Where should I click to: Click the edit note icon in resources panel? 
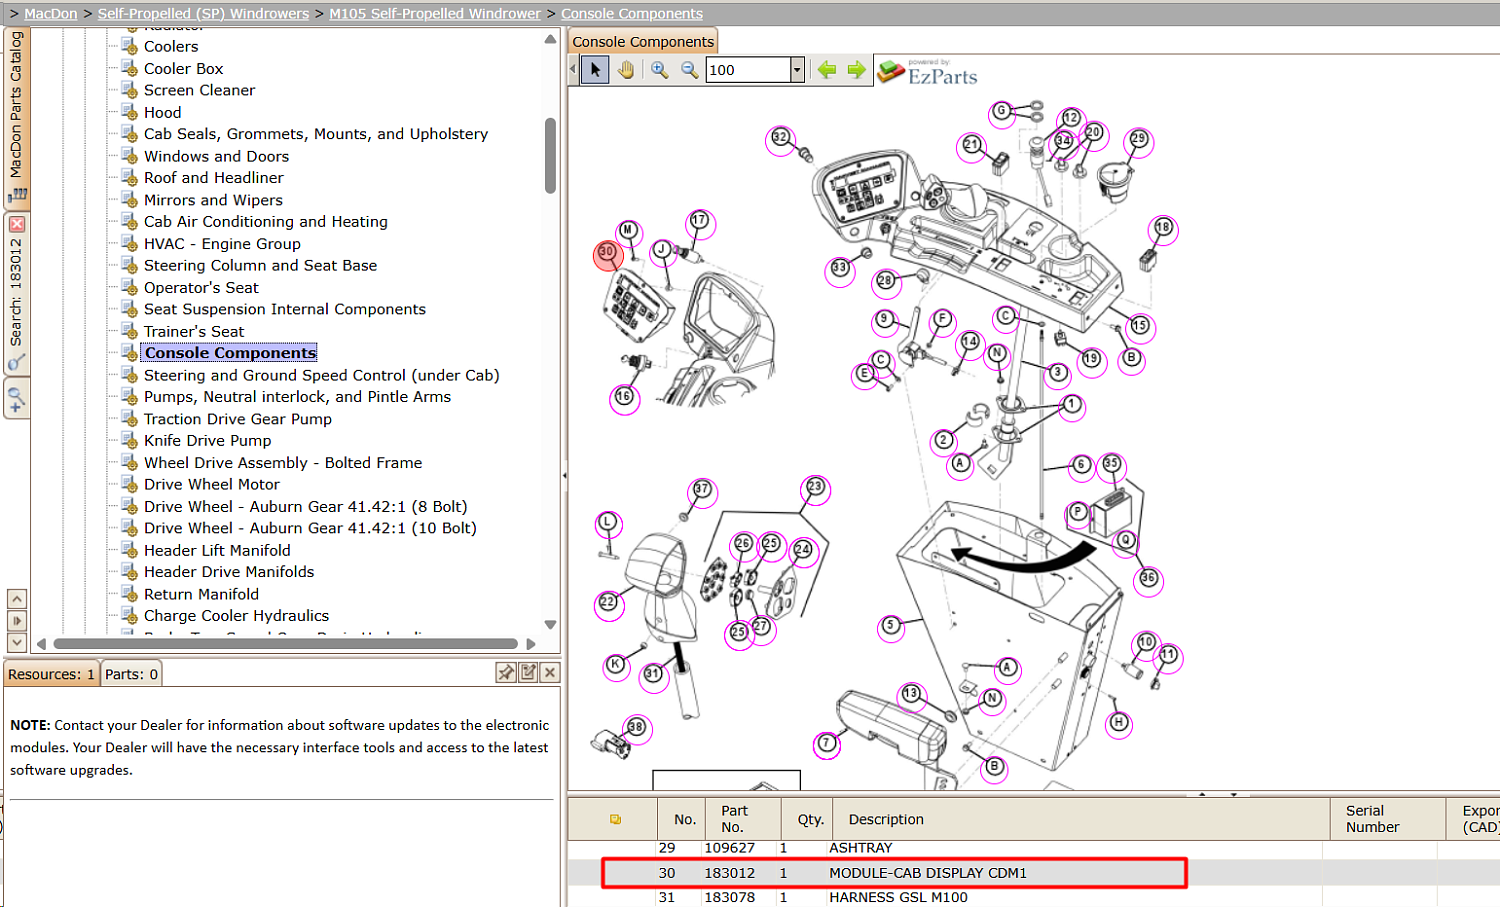528,673
